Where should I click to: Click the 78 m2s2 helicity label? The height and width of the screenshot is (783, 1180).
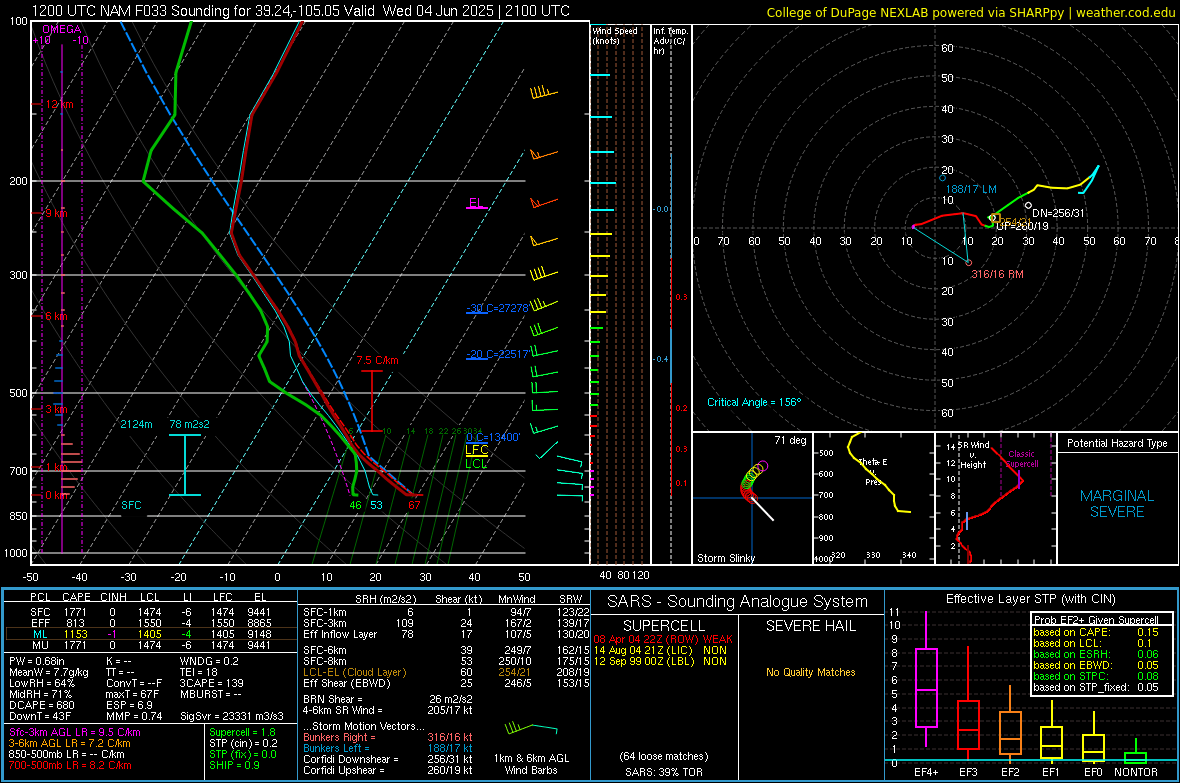(190, 424)
